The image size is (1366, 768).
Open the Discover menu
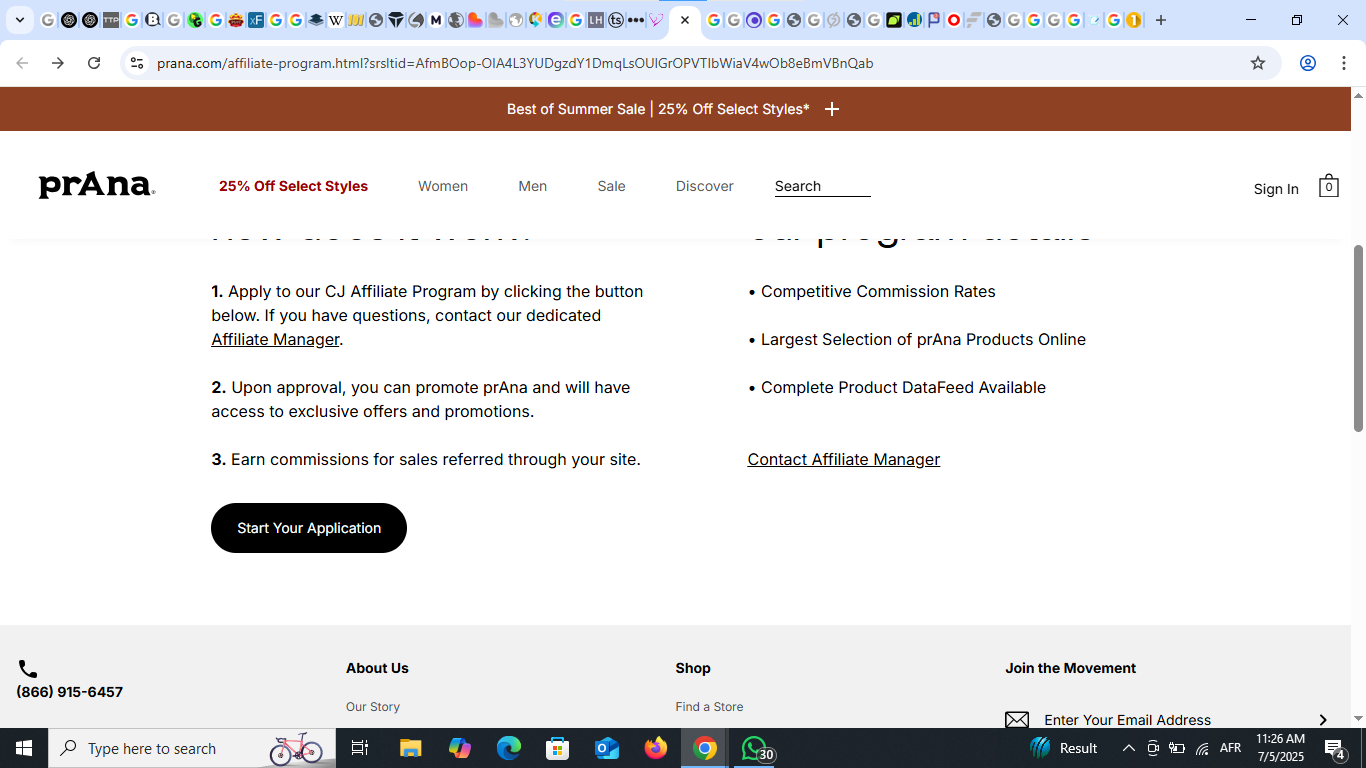click(705, 186)
